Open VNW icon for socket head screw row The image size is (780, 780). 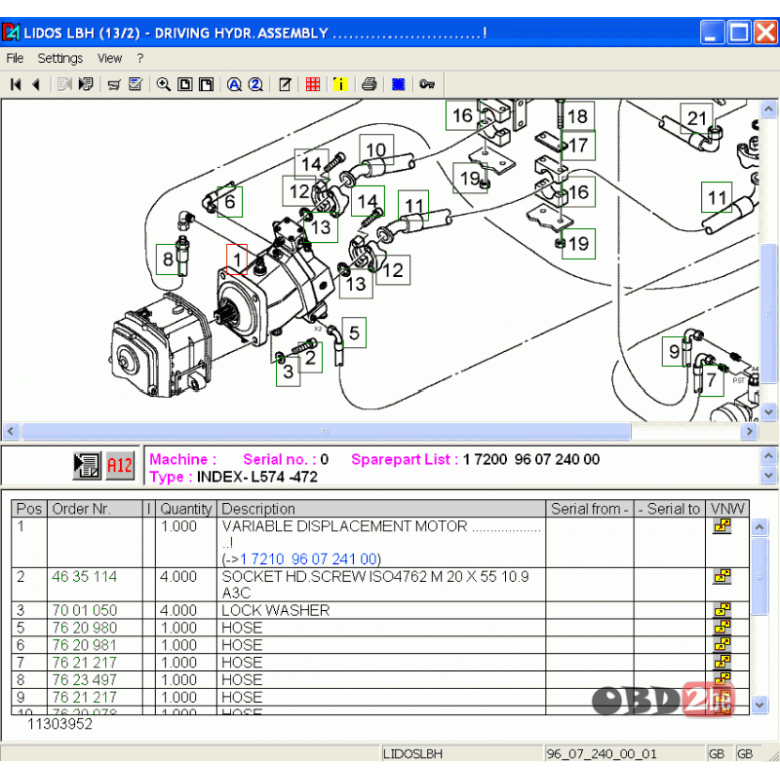722,577
